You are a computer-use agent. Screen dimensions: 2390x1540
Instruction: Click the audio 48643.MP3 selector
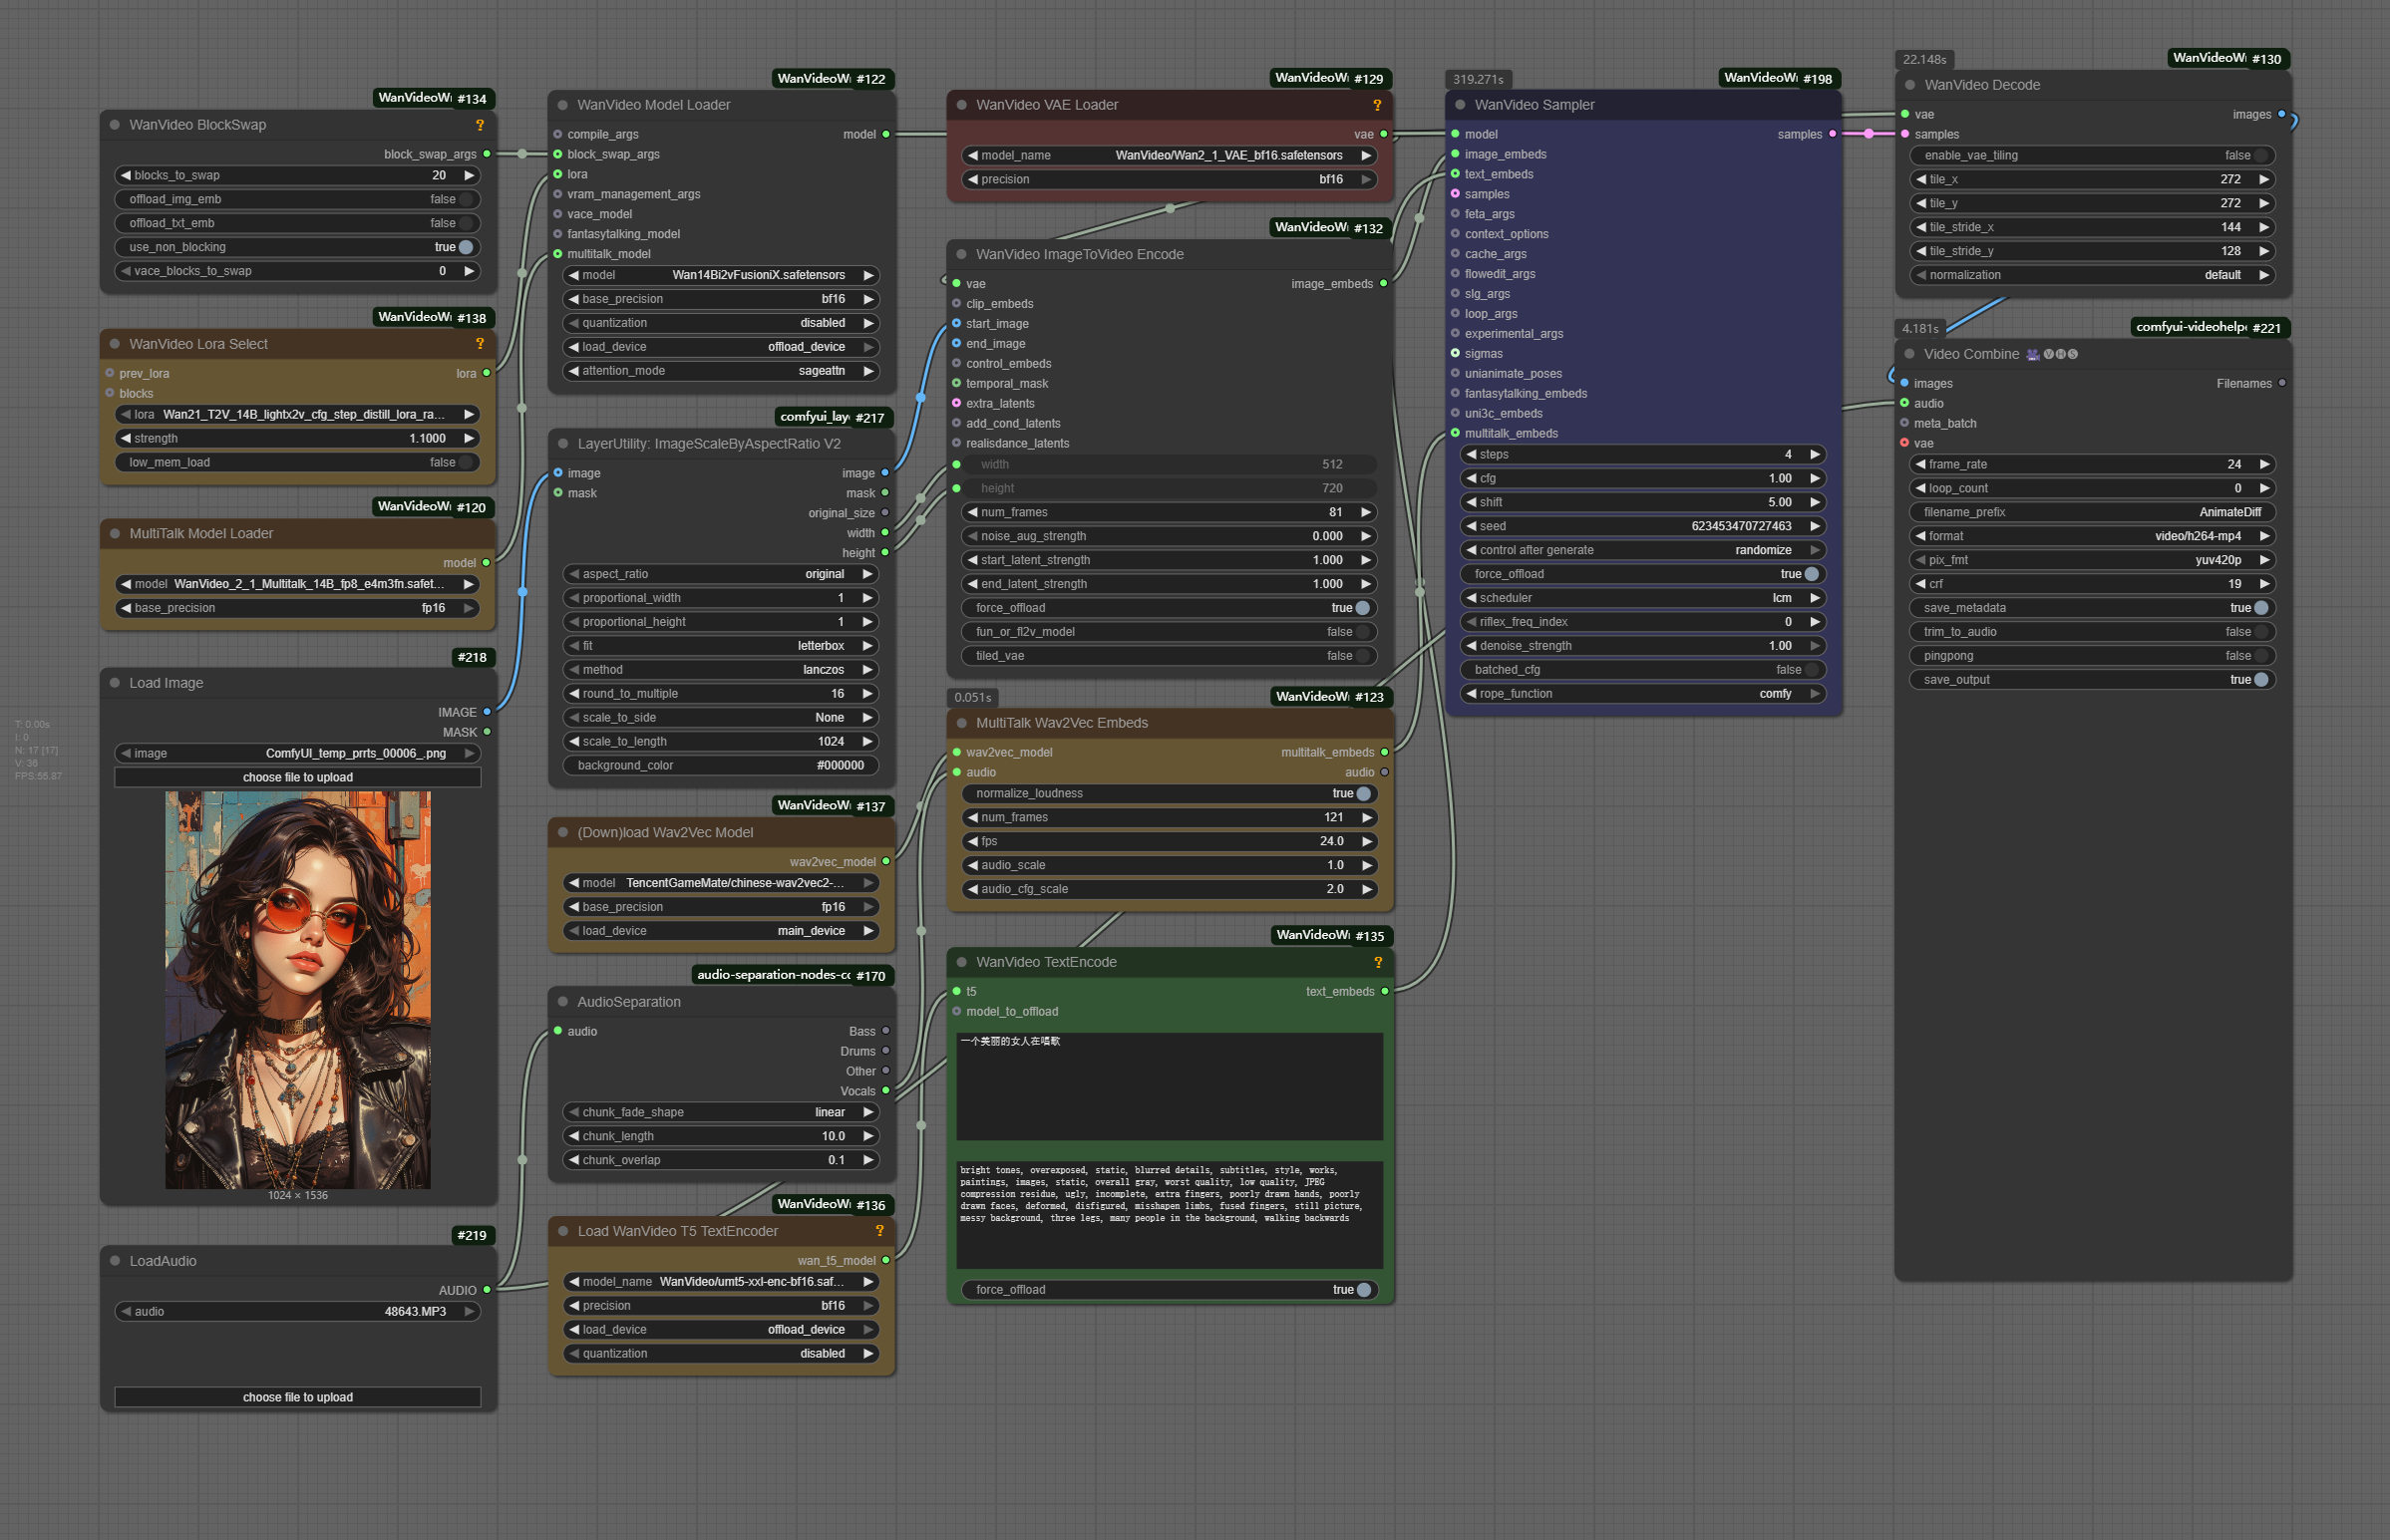click(298, 1312)
